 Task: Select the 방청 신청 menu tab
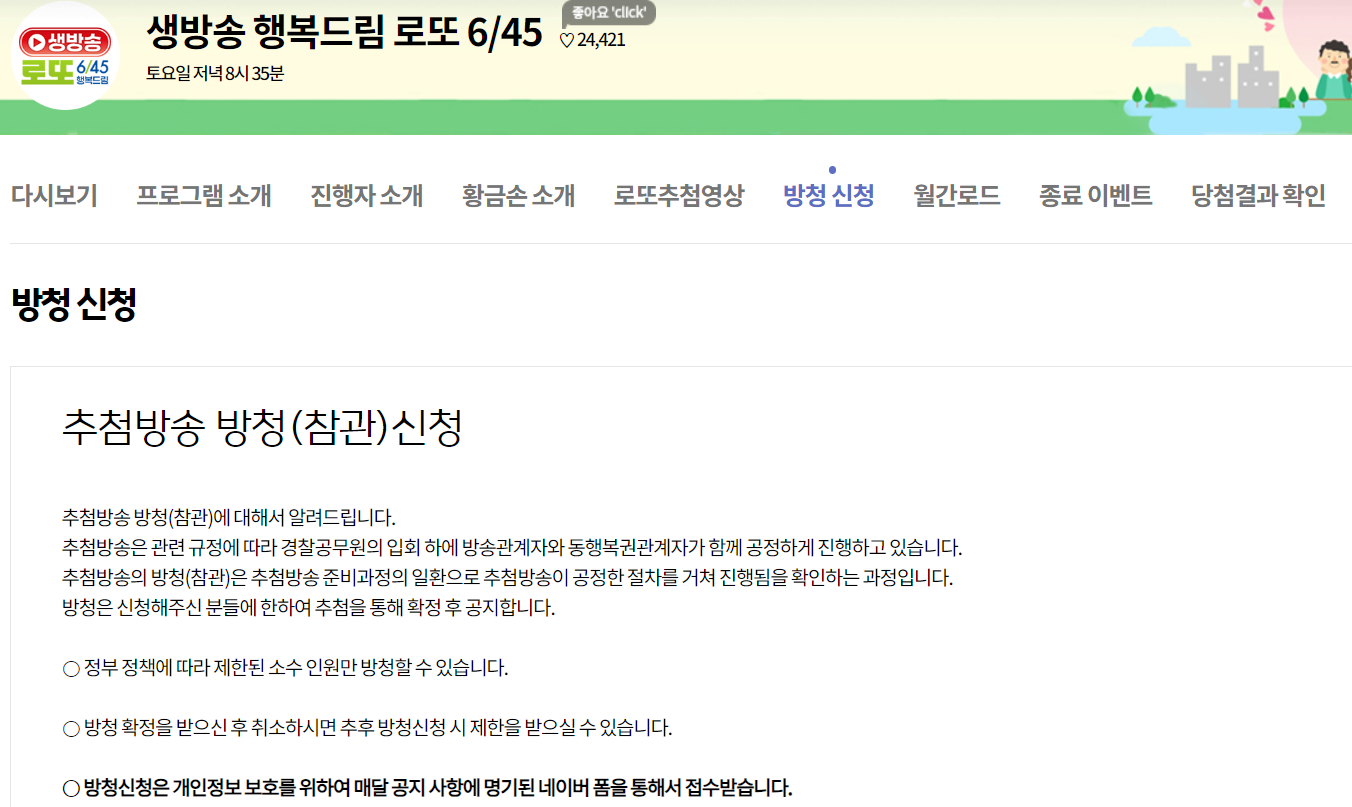(829, 195)
